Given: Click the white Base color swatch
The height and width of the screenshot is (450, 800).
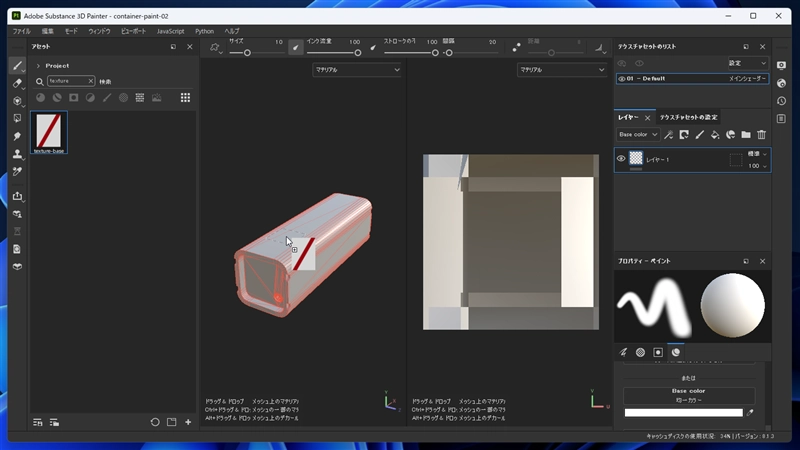Looking at the screenshot, I should pos(683,412).
